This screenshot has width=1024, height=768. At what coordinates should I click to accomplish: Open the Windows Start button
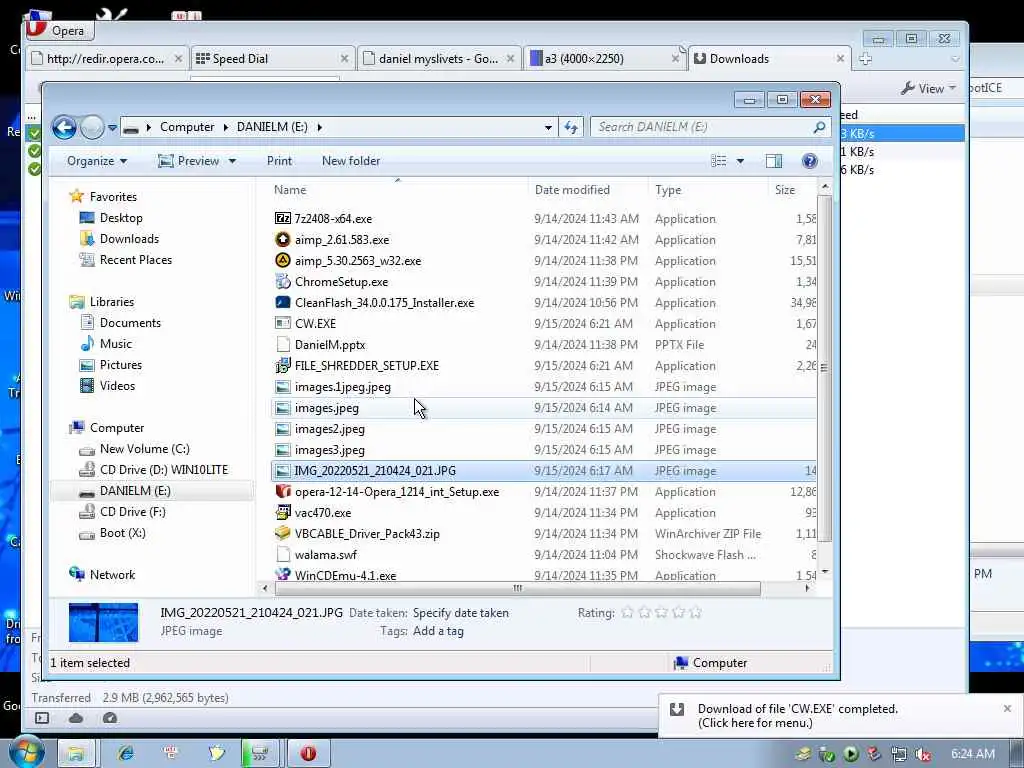[x=26, y=752]
